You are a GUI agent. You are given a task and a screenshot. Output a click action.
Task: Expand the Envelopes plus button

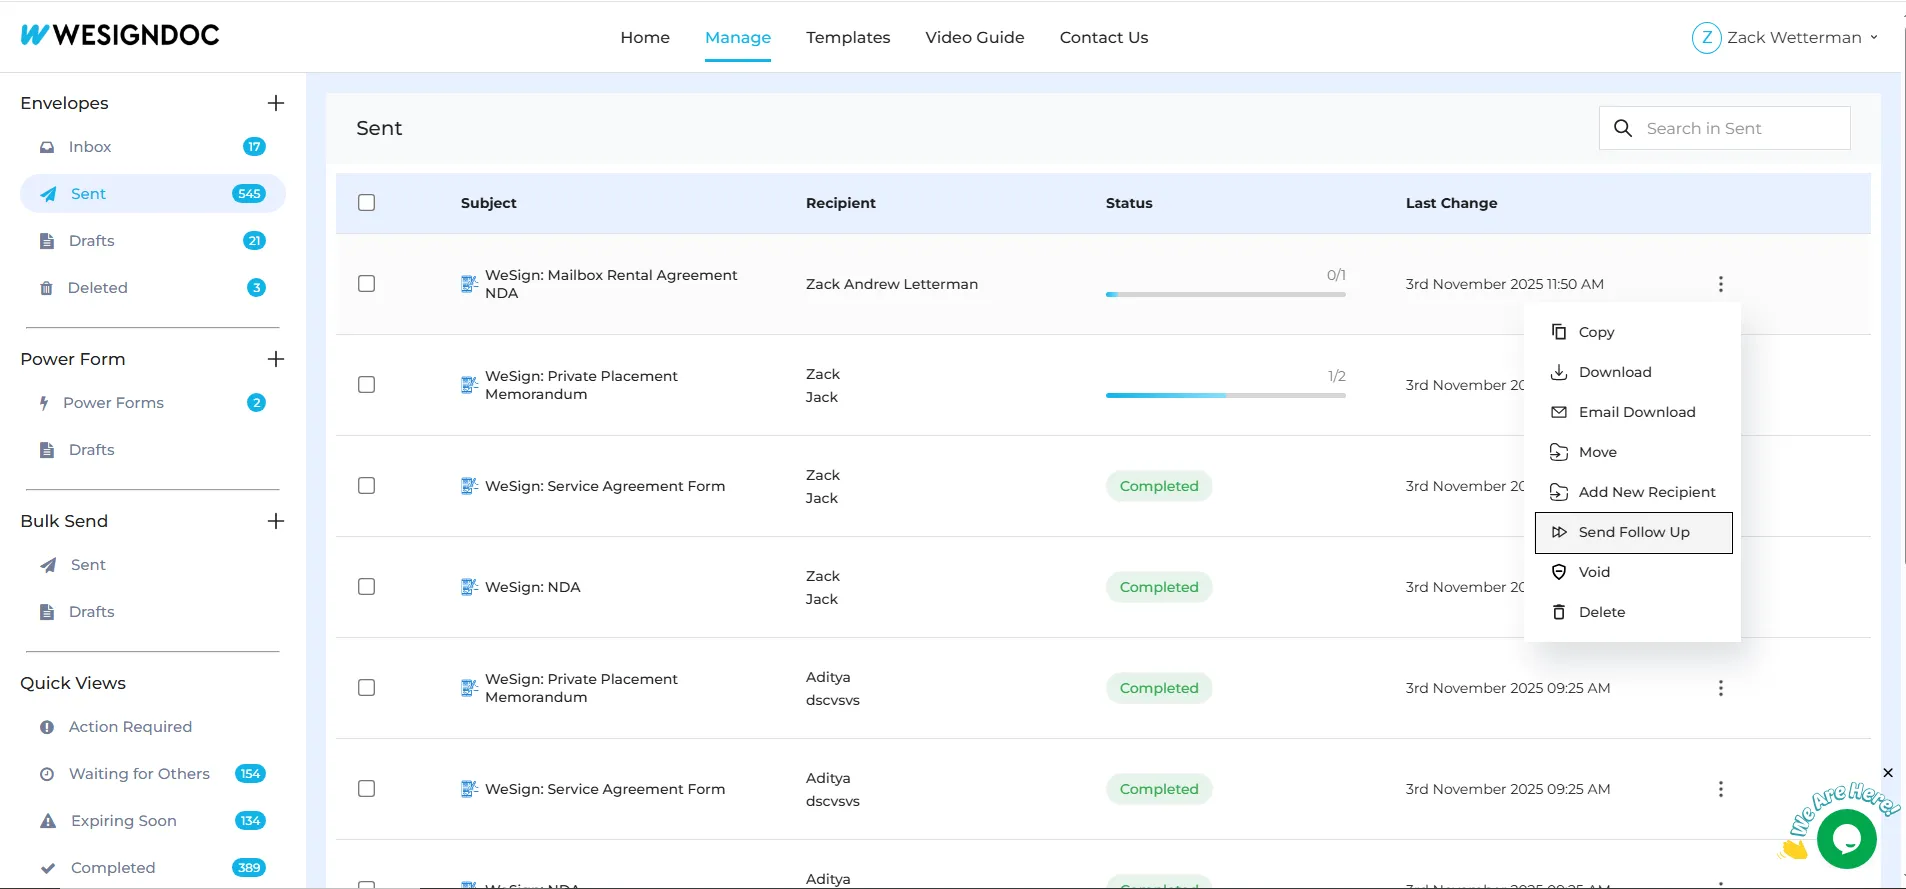coord(276,103)
